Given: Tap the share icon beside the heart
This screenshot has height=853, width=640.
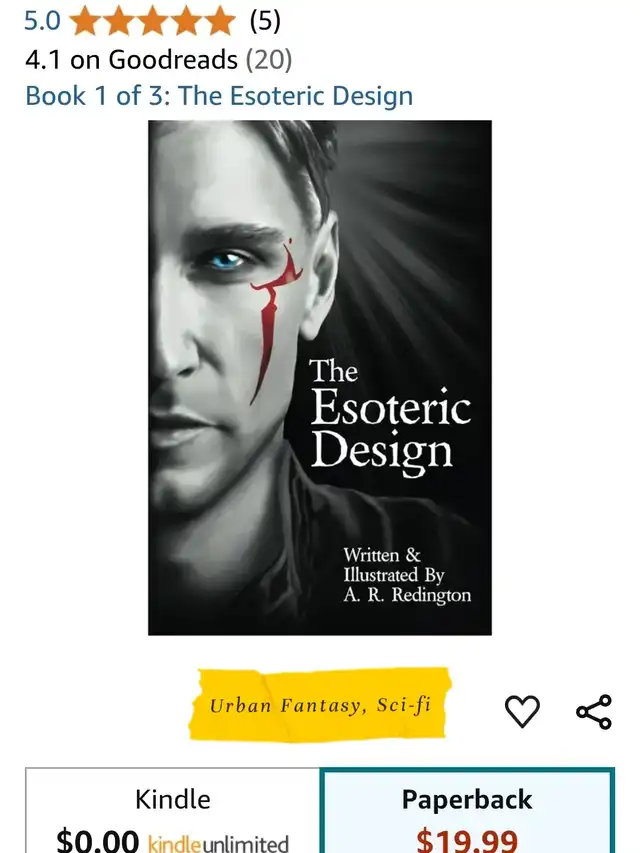Looking at the screenshot, I should click(594, 711).
